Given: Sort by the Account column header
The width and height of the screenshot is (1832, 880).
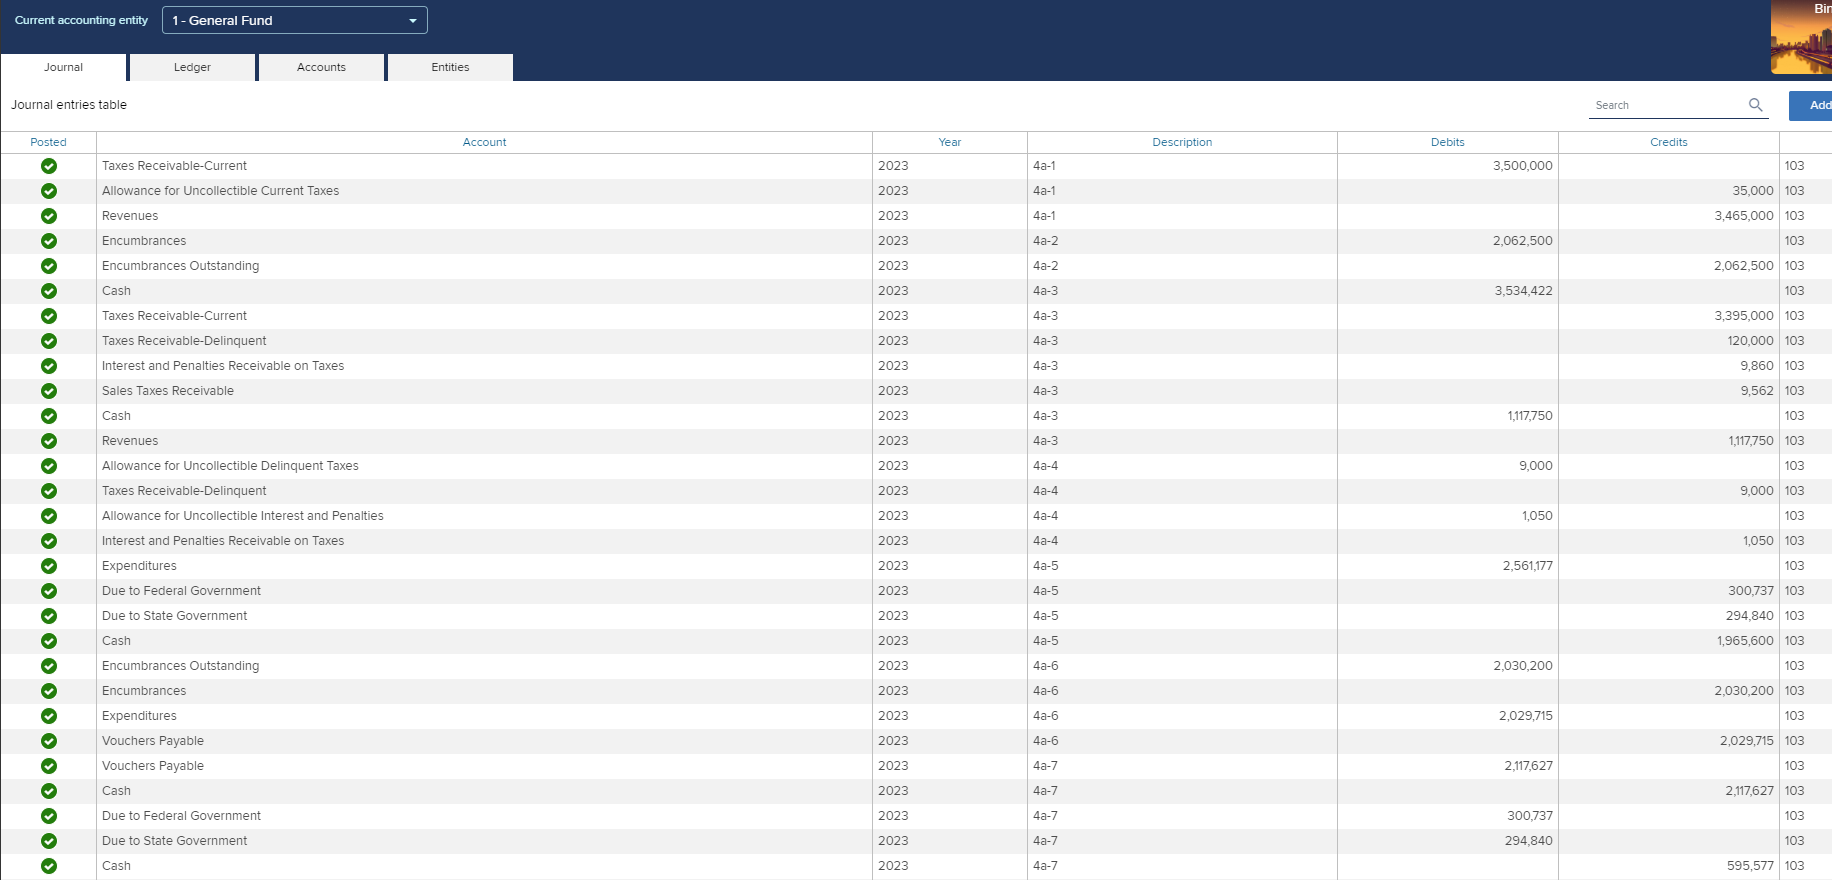Looking at the screenshot, I should pyautogui.click(x=484, y=142).
